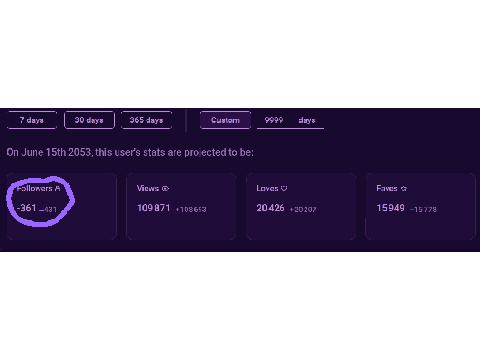
Task: Click the projected views value 109871
Action: click(154, 208)
